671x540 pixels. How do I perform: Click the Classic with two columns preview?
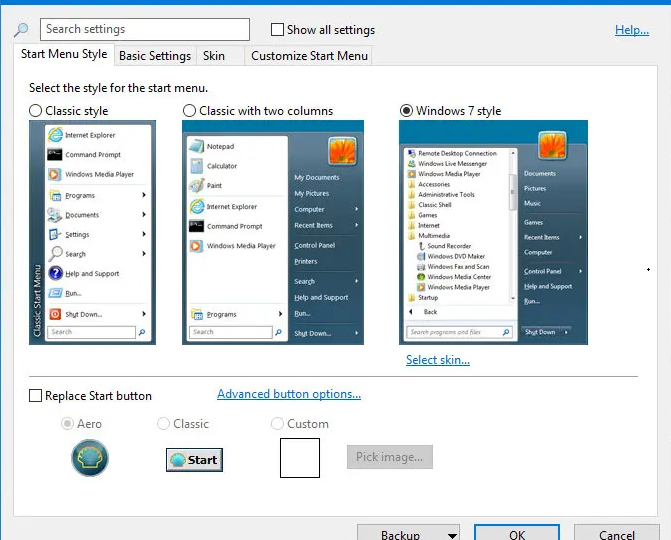[x=273, y=232]
